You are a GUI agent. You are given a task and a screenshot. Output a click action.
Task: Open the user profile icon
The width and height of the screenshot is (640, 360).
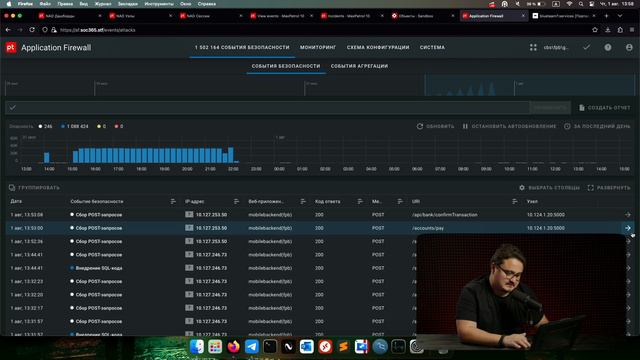click(629, 47)
